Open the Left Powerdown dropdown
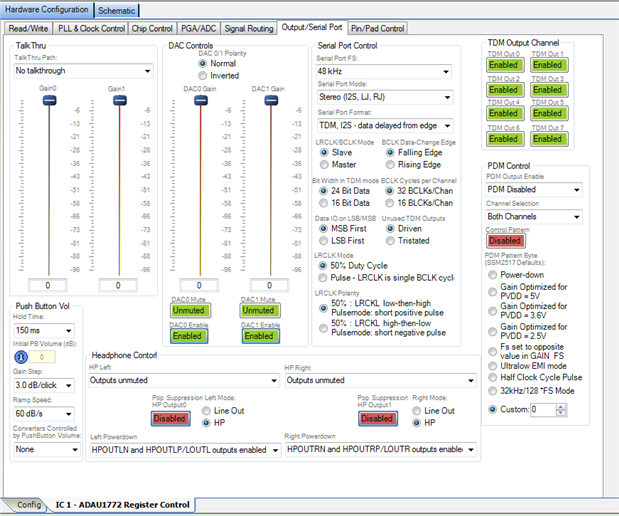The height and width of the screenshot is (516, 619). (185, 450)
